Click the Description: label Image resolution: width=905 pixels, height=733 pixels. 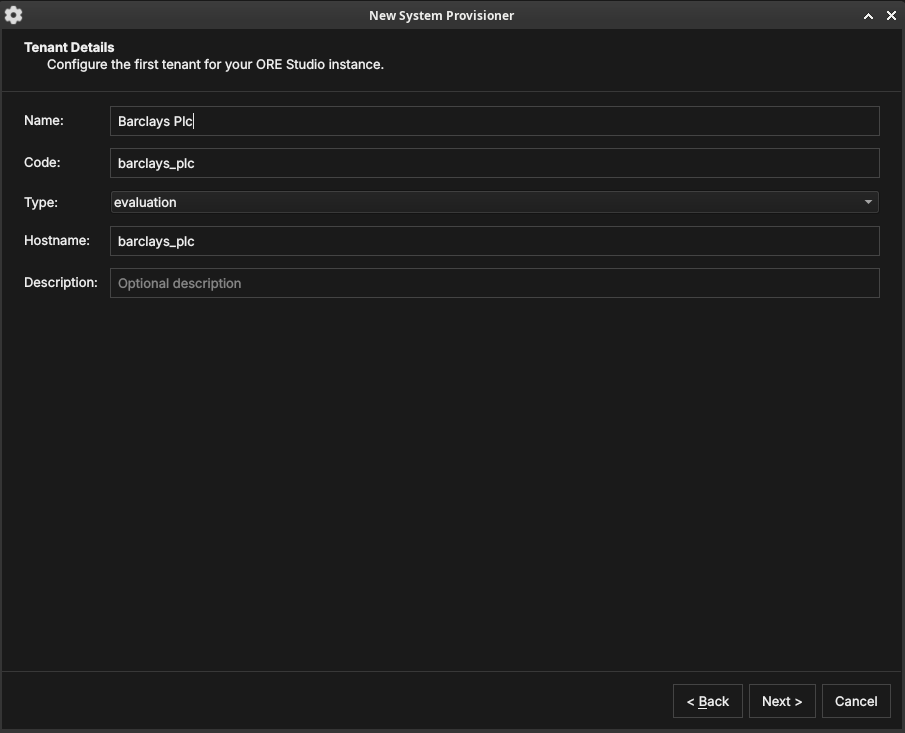pyautogui.click(x=61, y=283)
